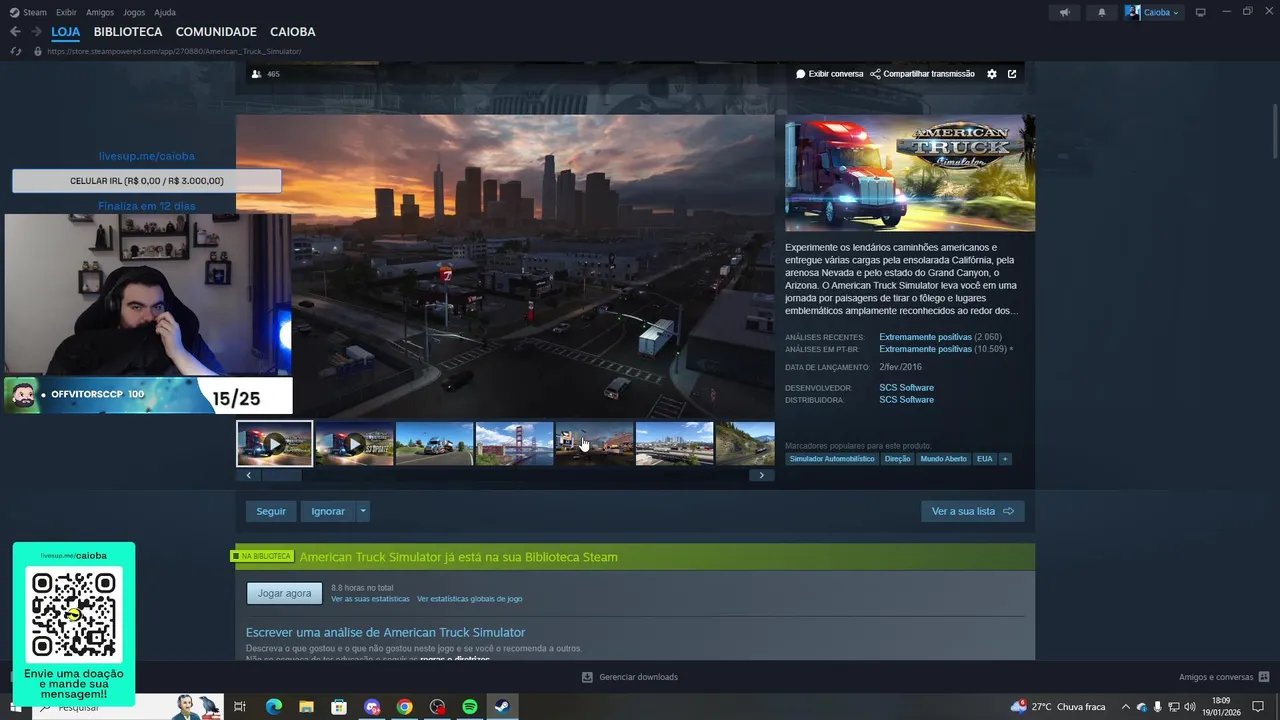Select the Simulador Automobilístico tag
Viewport: 1280px width, 720px height.
point(832,459)
